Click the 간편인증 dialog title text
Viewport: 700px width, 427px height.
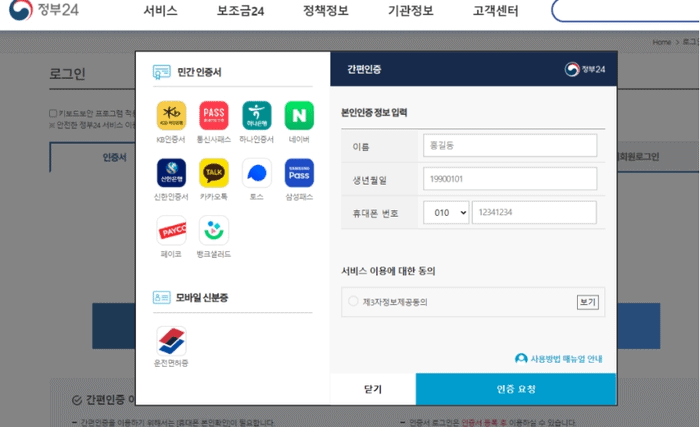click(x=364, y=69)
